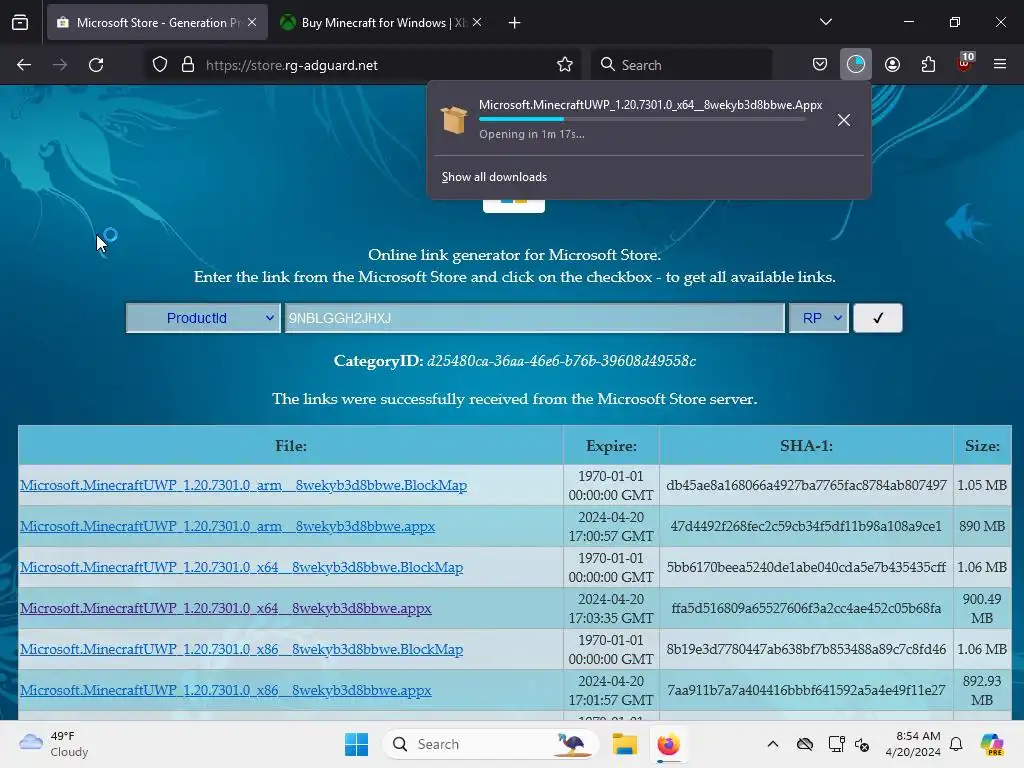Click the muted volume tray icon
The height and width of the screenshot is (768, 1024).
(862, 744)
